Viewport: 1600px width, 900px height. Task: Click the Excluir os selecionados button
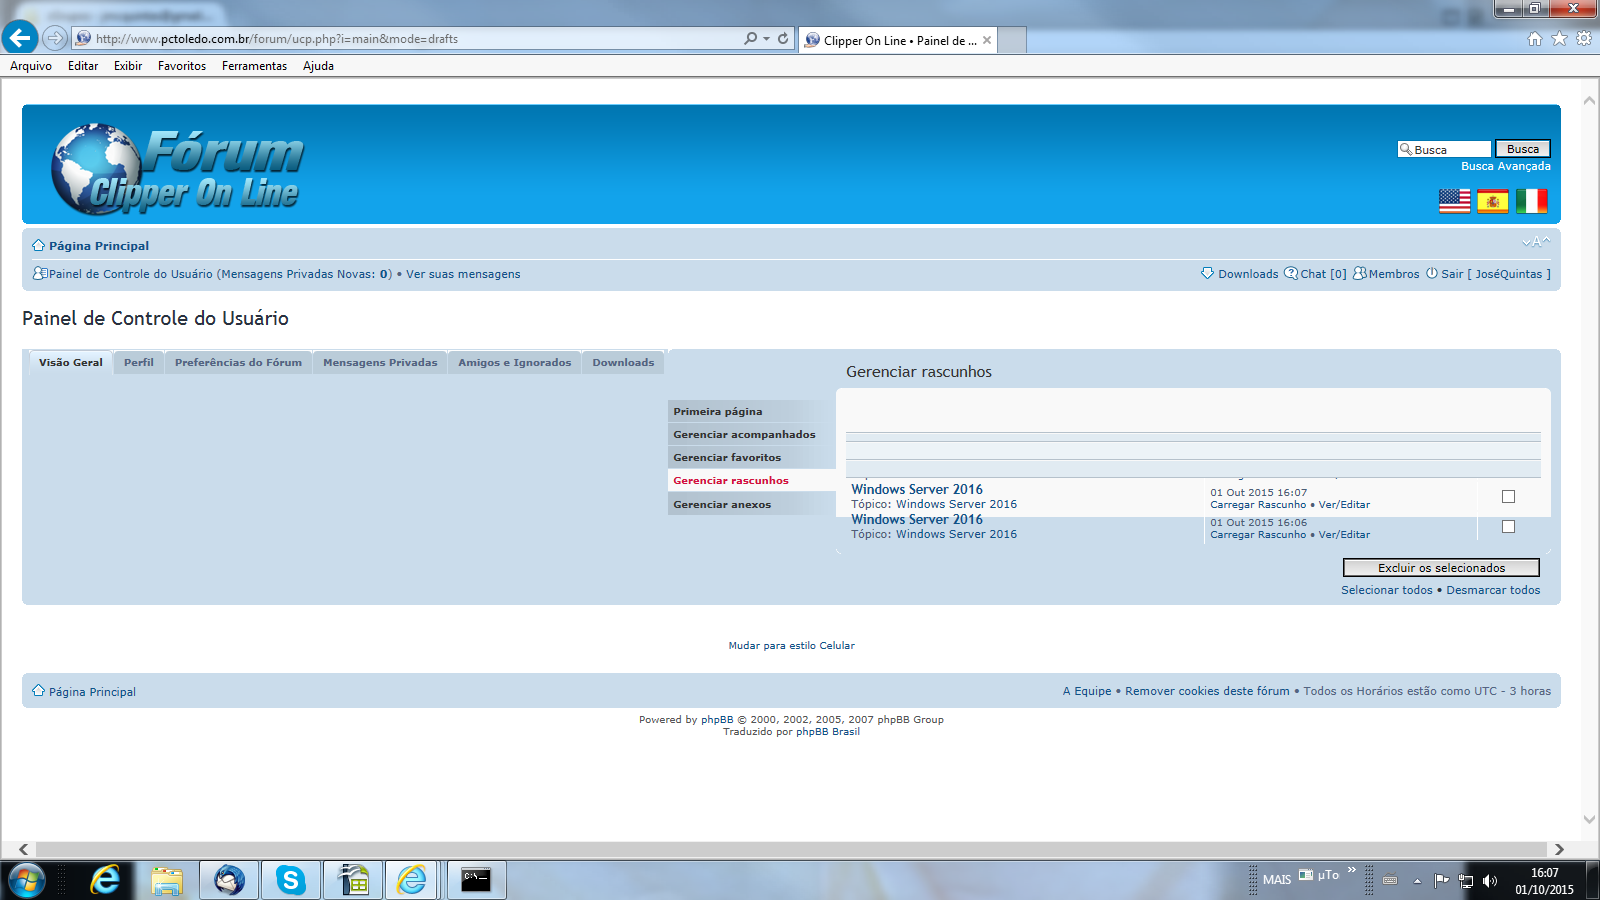coord(1441,568)
